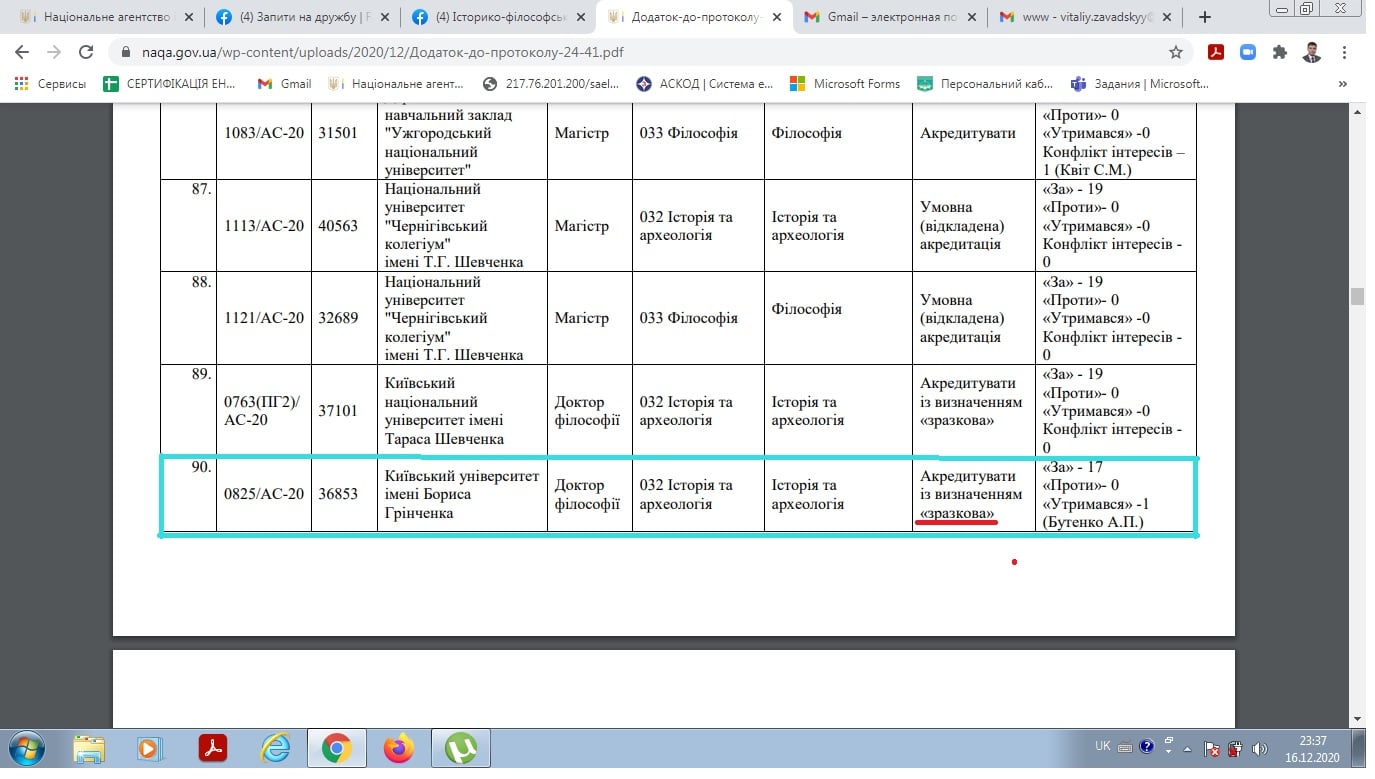Launch uTorrent from the taskbar

click(x=460, y=748)
